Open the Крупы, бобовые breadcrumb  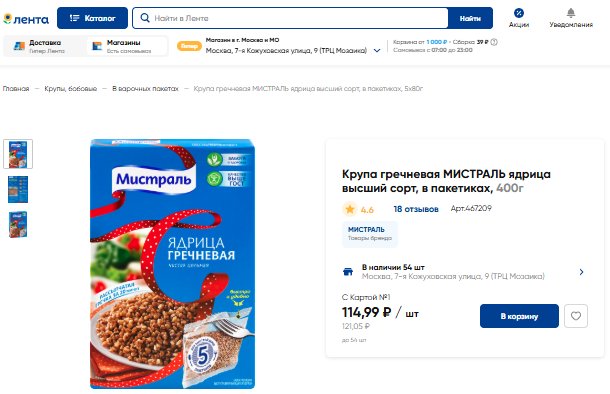pyautogui.click(x=70, y=89)
